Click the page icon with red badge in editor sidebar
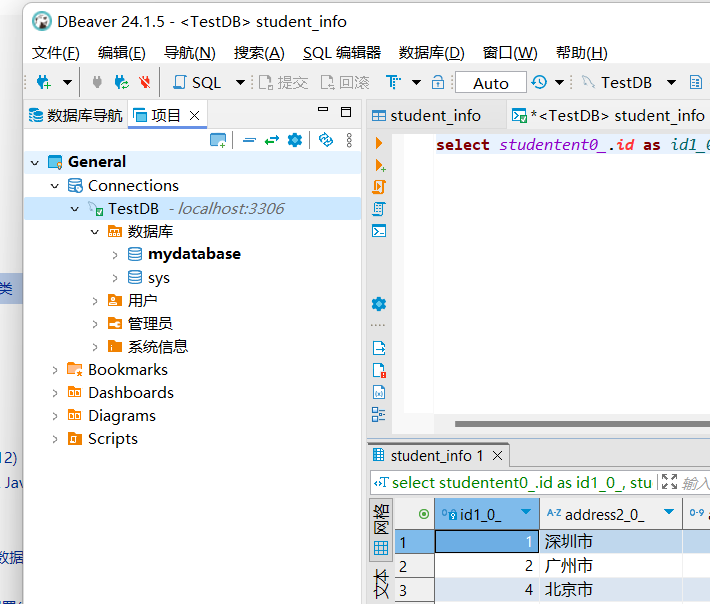The width and height of the screenshot is (710, 604). [379, 370]
